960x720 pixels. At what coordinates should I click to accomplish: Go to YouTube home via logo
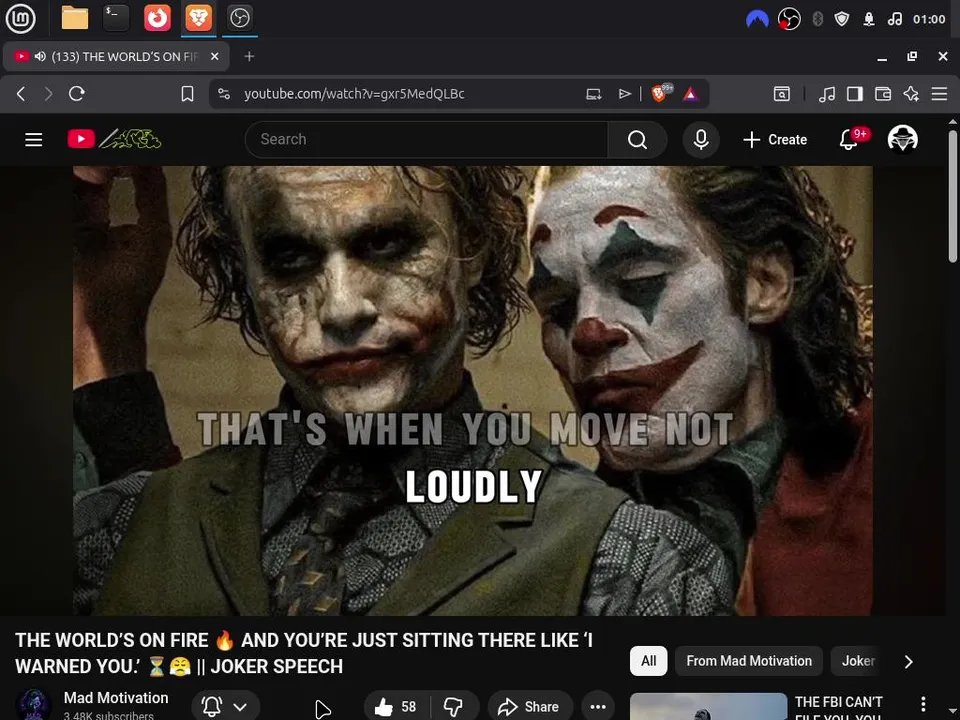tap(114, 139)
